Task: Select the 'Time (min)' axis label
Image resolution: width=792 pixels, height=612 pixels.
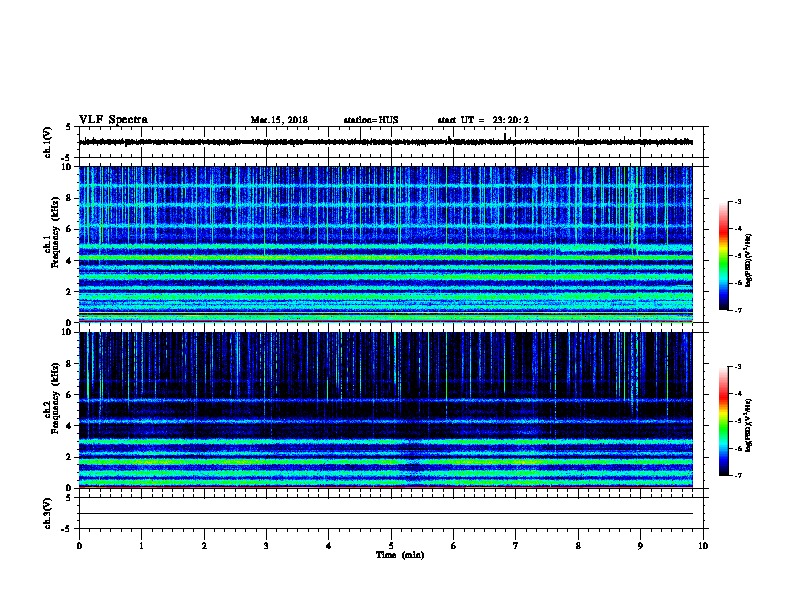Action: pos(400,555)
